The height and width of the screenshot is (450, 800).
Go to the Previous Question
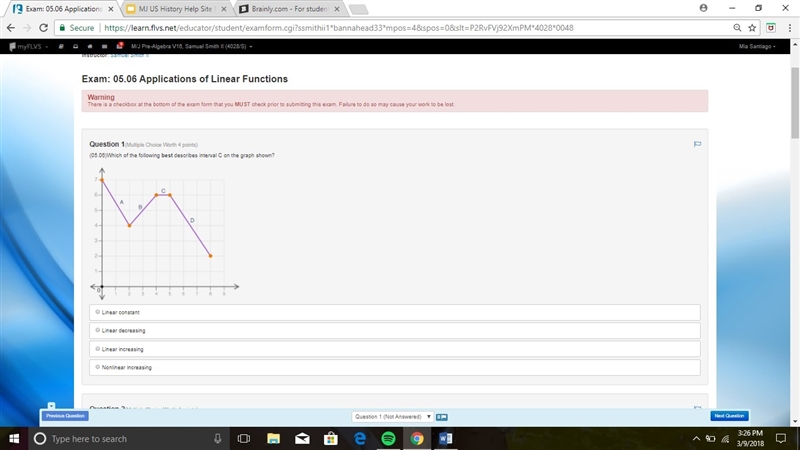[x=65, y=416]
